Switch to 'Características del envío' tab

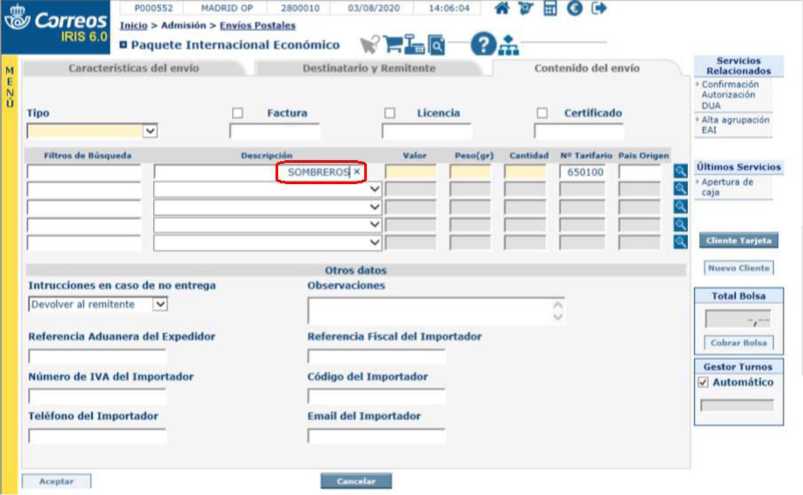[x=133, y=68]
